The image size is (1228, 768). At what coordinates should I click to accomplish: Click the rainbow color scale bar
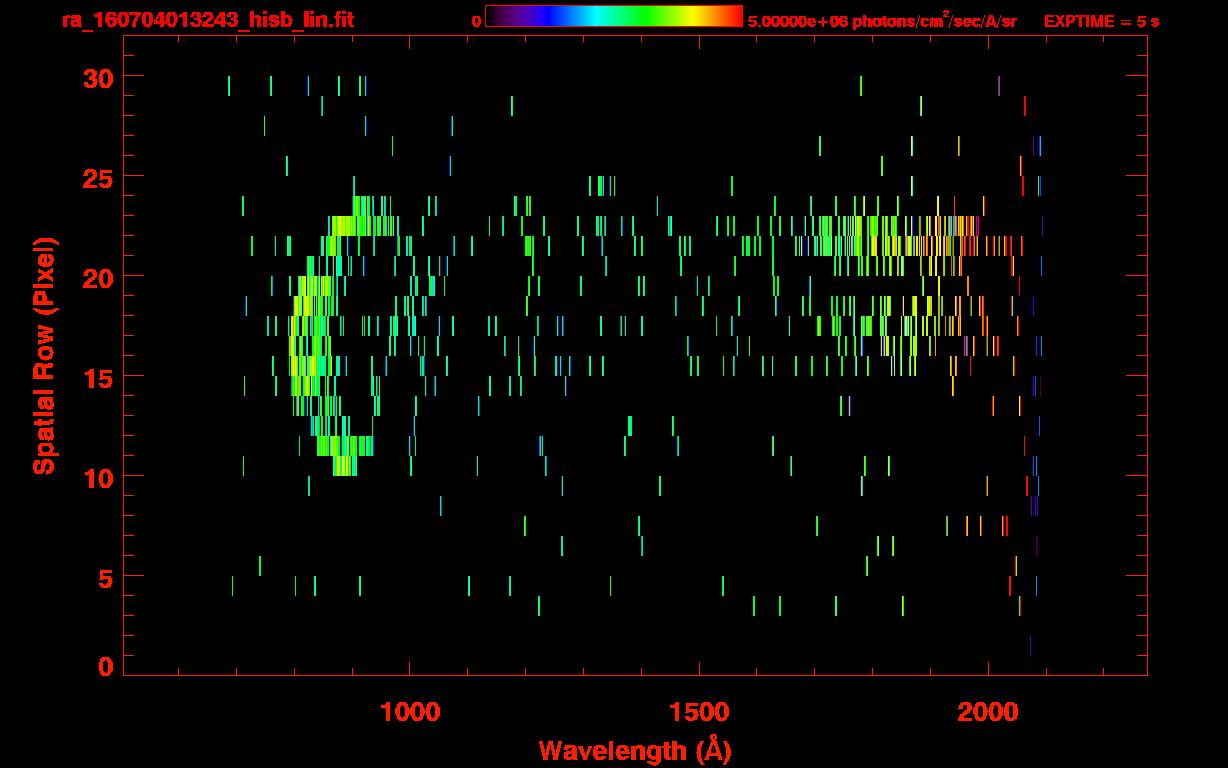pyautogui.click(x=614, y=16)
